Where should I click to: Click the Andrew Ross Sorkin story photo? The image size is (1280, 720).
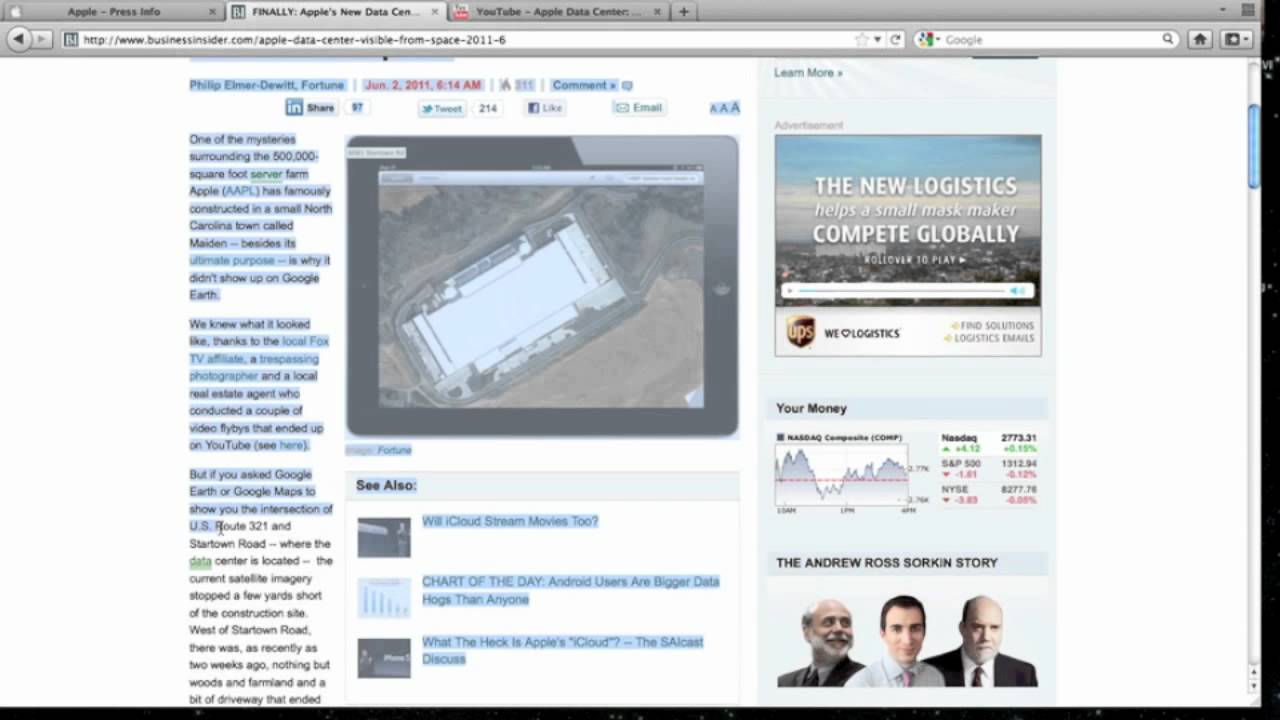tap(907, 640)
